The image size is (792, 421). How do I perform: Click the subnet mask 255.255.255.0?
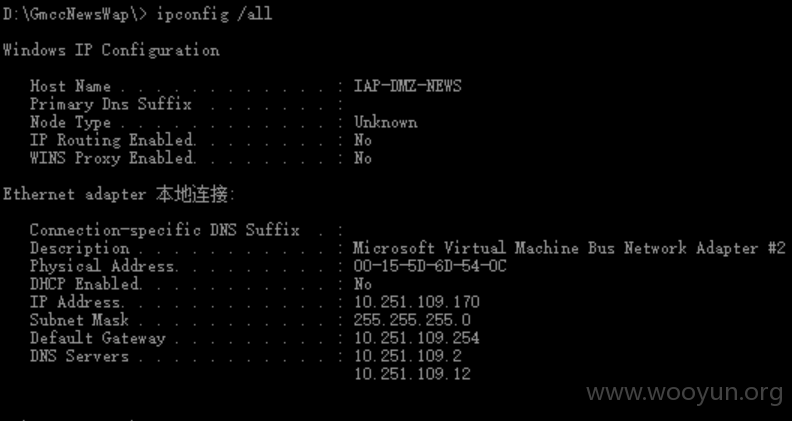412,320
